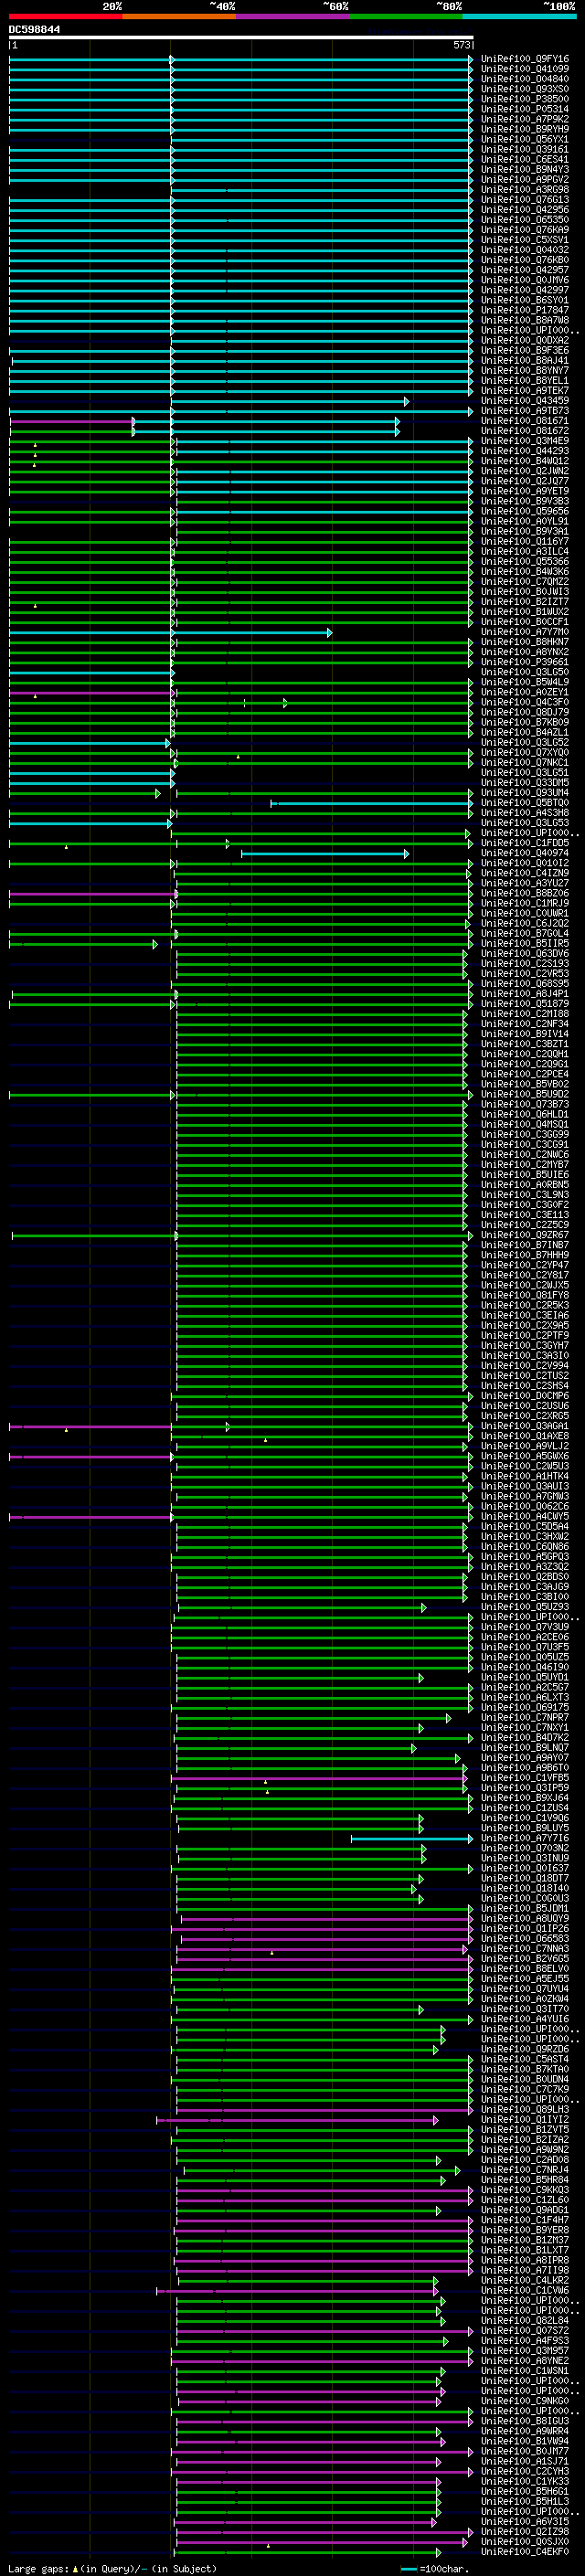Viewport: 585px width, 2576px height.
Task: Select the query name DC598844
Action: point(34,29)
